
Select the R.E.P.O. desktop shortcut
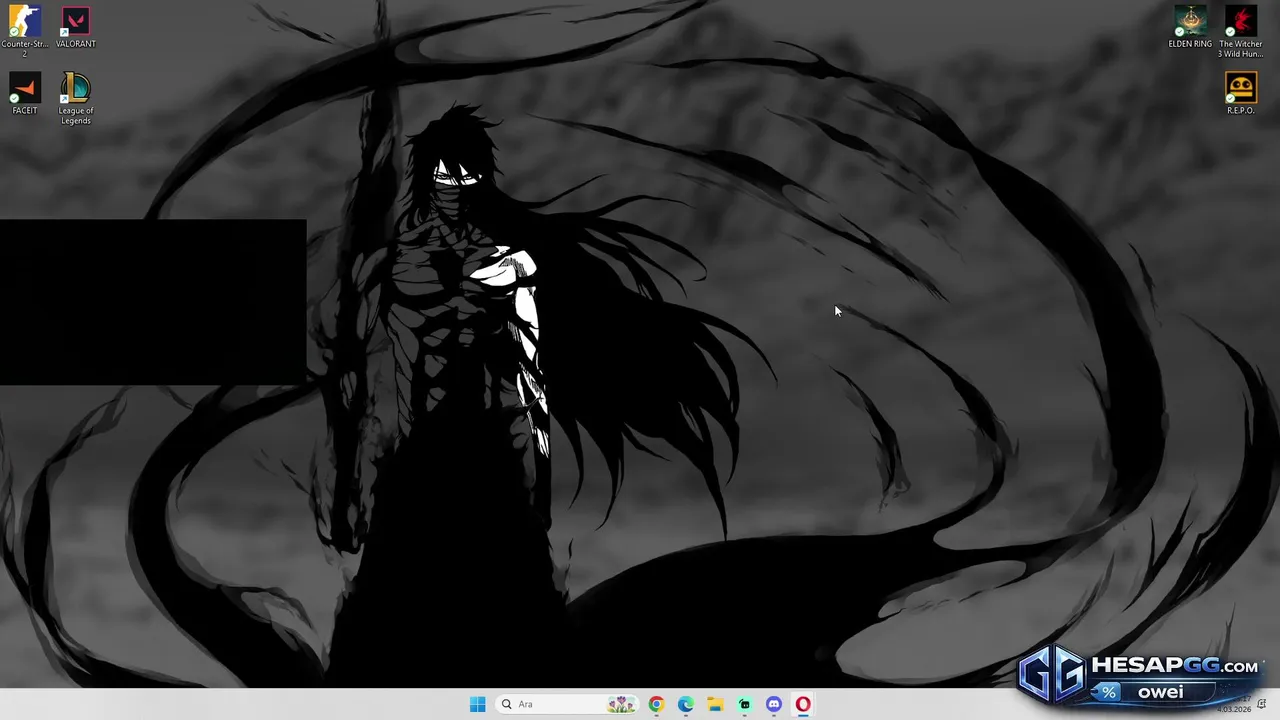tap(1240, 95)
